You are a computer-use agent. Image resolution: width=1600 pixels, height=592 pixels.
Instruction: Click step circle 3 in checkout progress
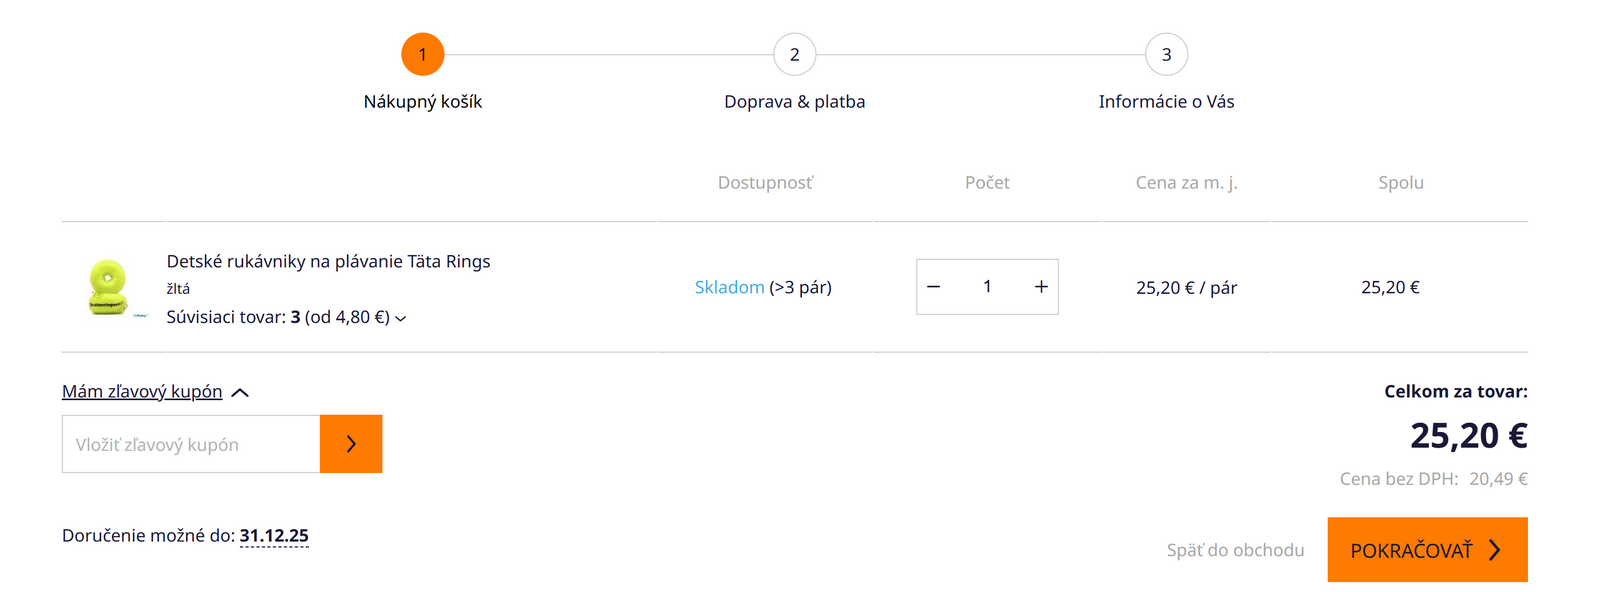point(1166,54)
